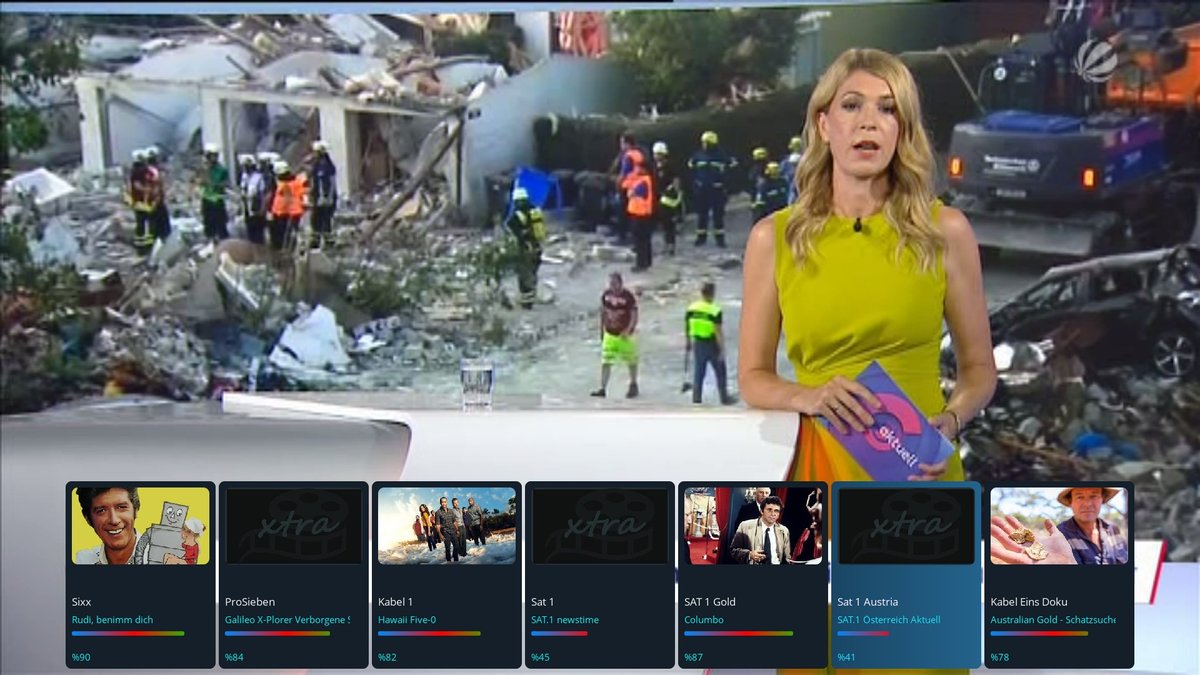Click the 'Kabel 1' channel name
The height and width of the screenshot is (675, 1200).
tap(395, 602)
